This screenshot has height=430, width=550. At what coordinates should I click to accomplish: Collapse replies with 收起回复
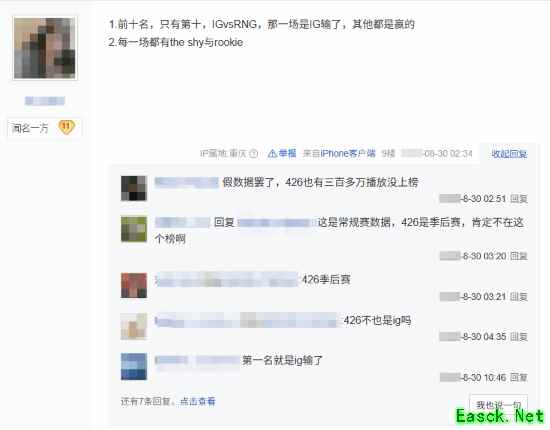coord(509,154)
